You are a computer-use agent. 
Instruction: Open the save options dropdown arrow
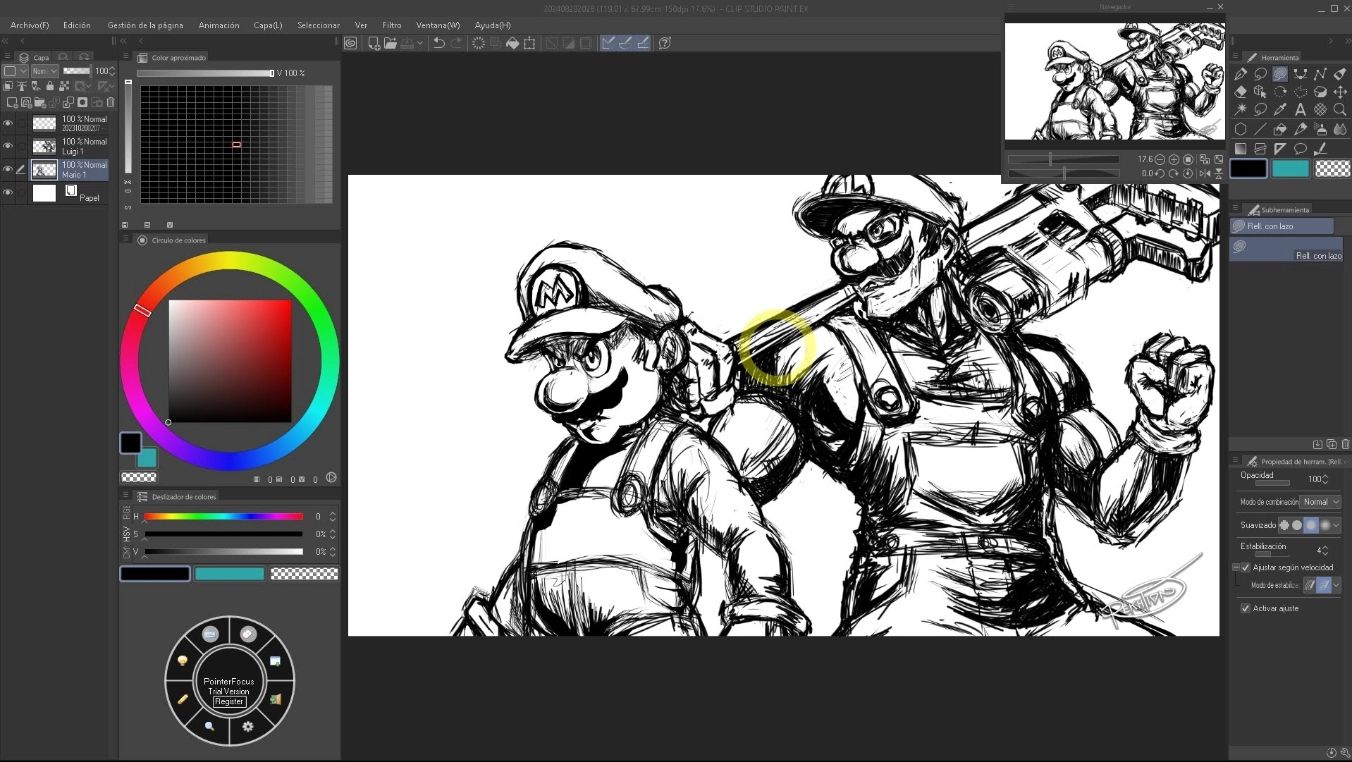click(x=420, y=43)
